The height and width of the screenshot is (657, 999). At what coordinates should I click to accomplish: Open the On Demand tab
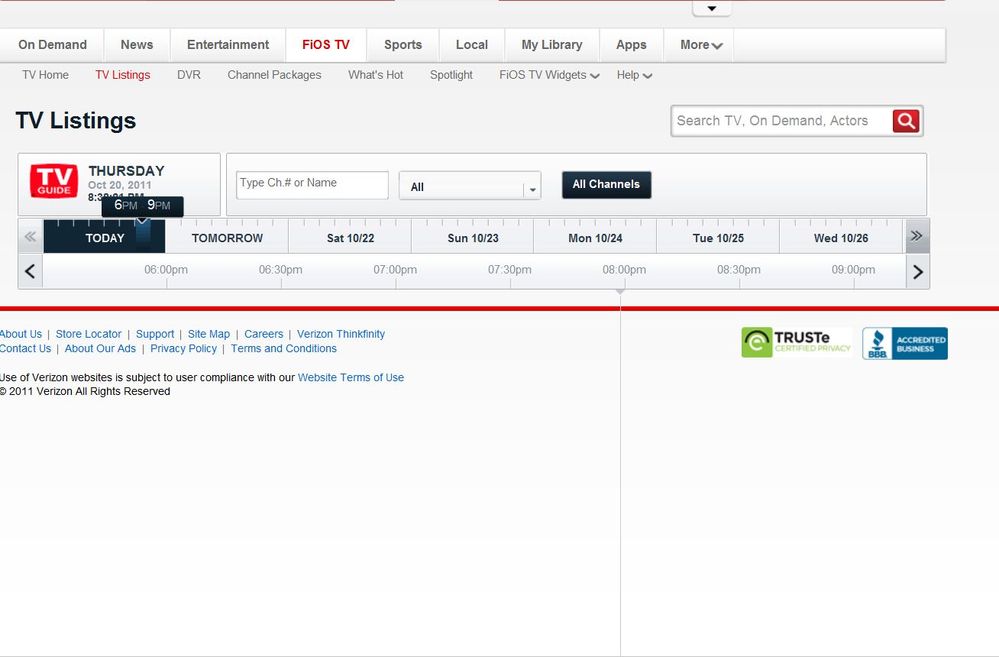click(52, 45)
